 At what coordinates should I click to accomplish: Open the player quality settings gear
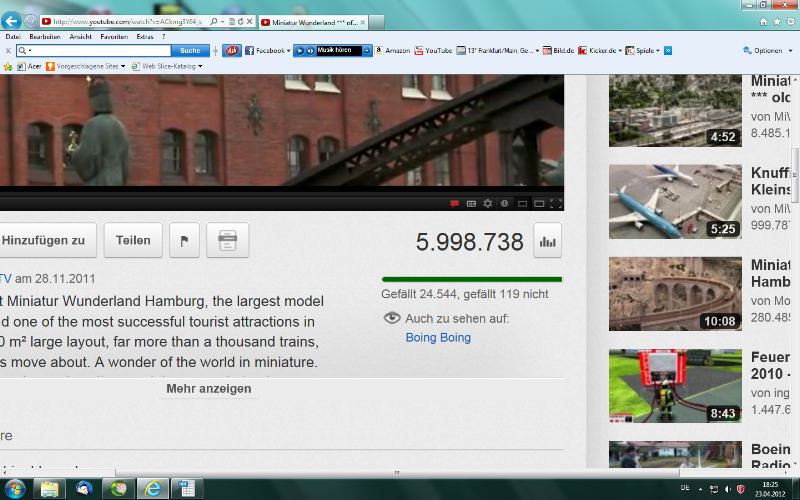(x=488, y=204)
